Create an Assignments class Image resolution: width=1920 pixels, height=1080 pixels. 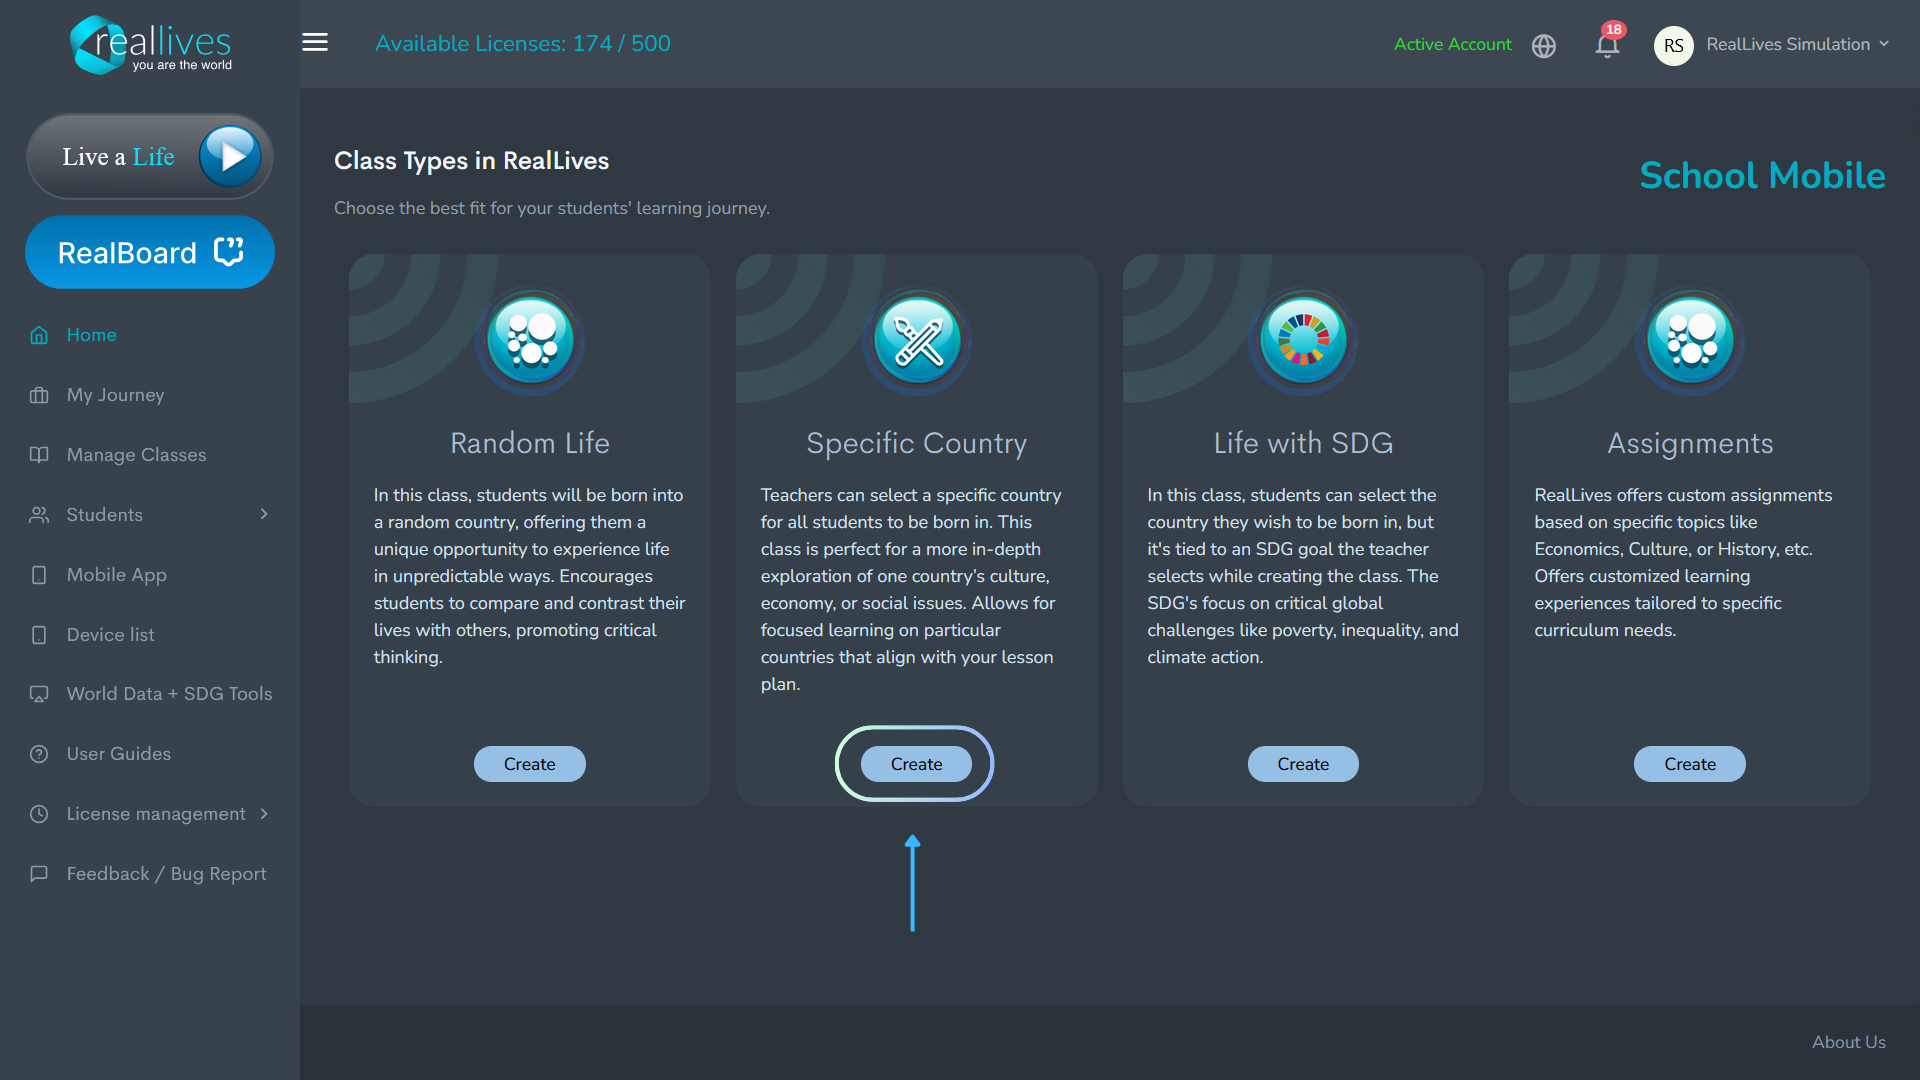pyautogui.click(x=1690, y=764)
